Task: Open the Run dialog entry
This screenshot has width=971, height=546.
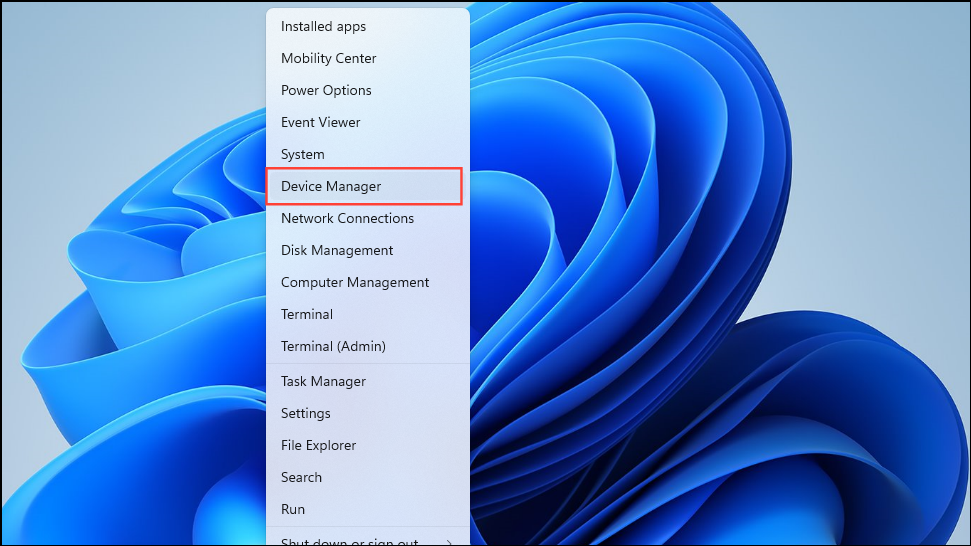Action: point(368,509)
